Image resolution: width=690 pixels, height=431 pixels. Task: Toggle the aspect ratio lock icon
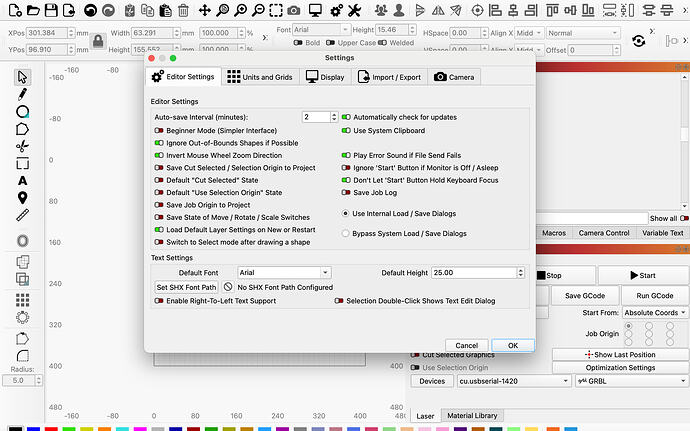98,41
